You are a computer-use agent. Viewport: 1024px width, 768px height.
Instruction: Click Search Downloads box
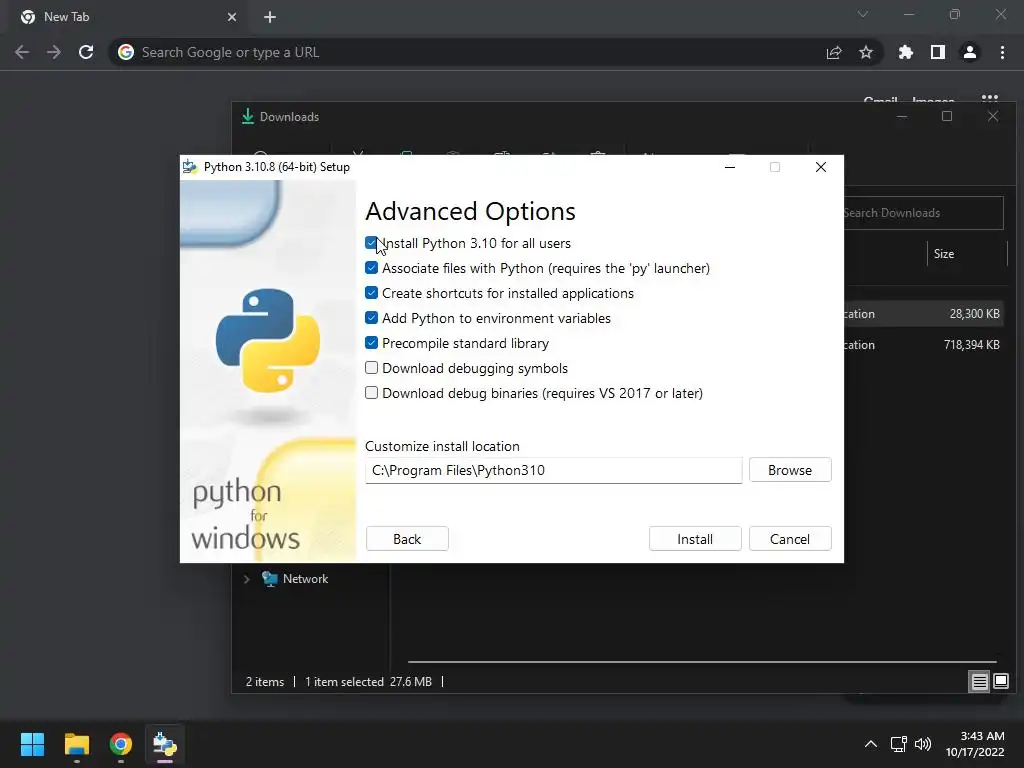click(923, 213)
